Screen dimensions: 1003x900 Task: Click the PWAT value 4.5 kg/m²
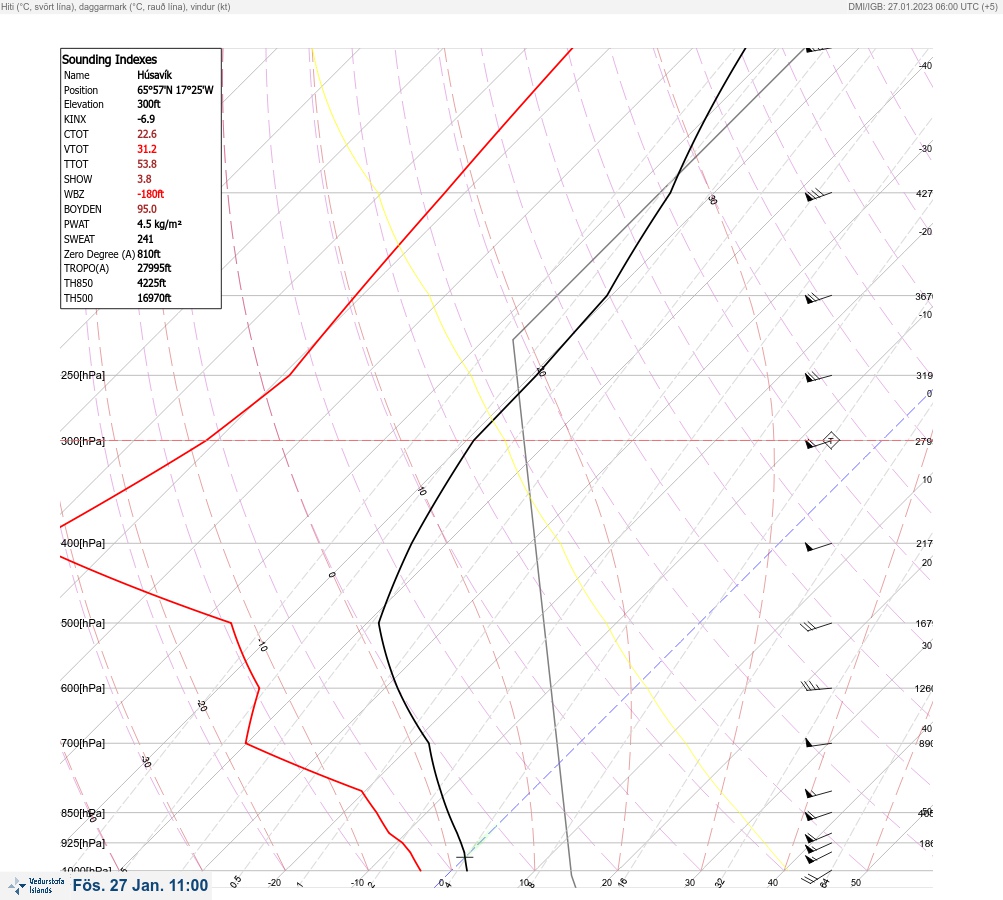(159, 224)
